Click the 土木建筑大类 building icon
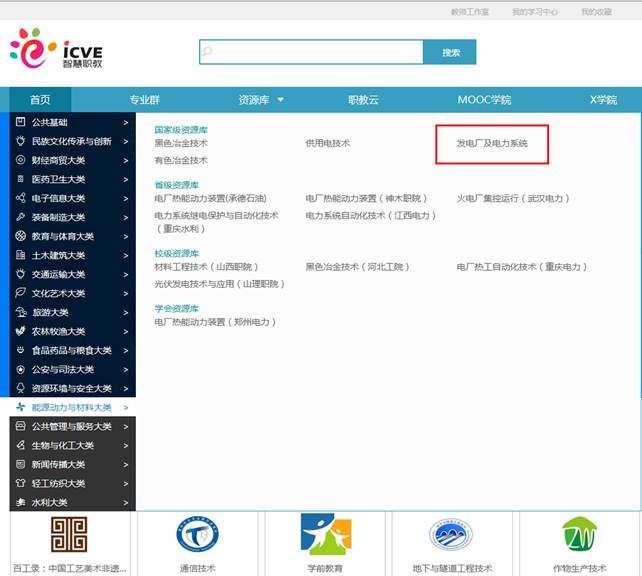The height and width of the screenshot is (576, 642). 20,255
